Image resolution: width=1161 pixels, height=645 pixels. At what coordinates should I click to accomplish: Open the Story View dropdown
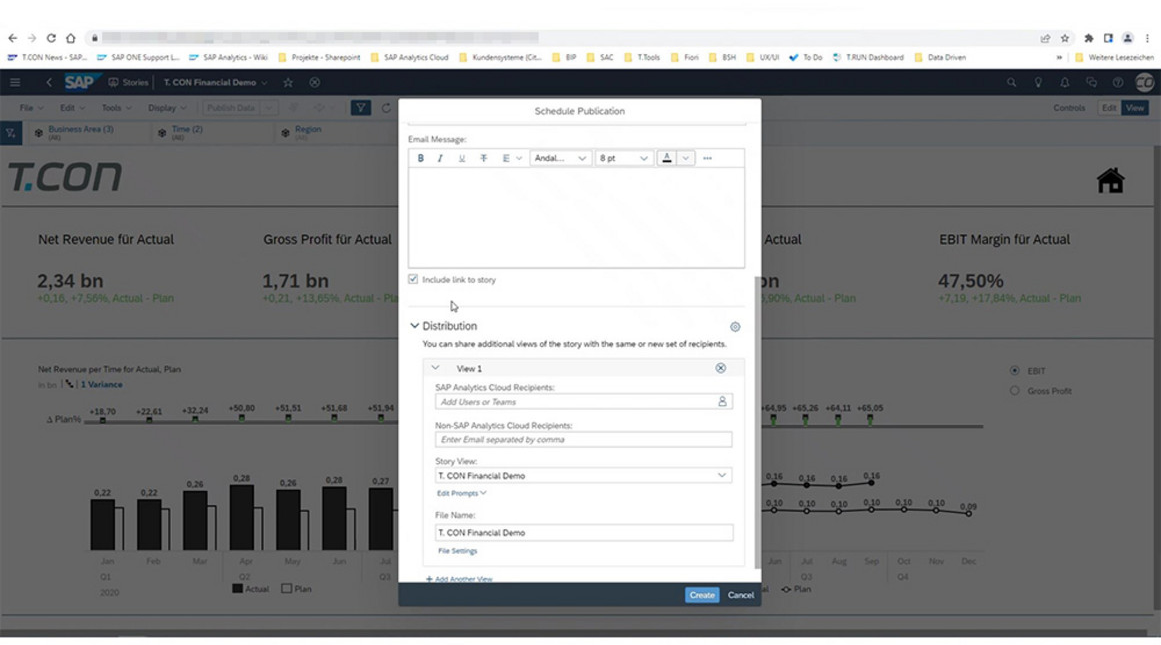[x=583, y=475]
